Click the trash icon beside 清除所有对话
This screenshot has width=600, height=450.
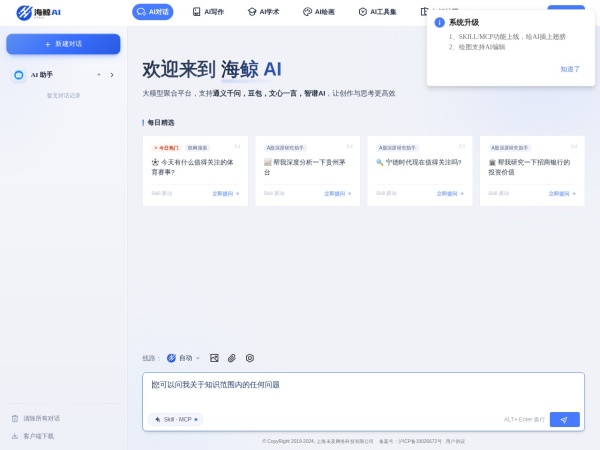click(x=15, y=418)
